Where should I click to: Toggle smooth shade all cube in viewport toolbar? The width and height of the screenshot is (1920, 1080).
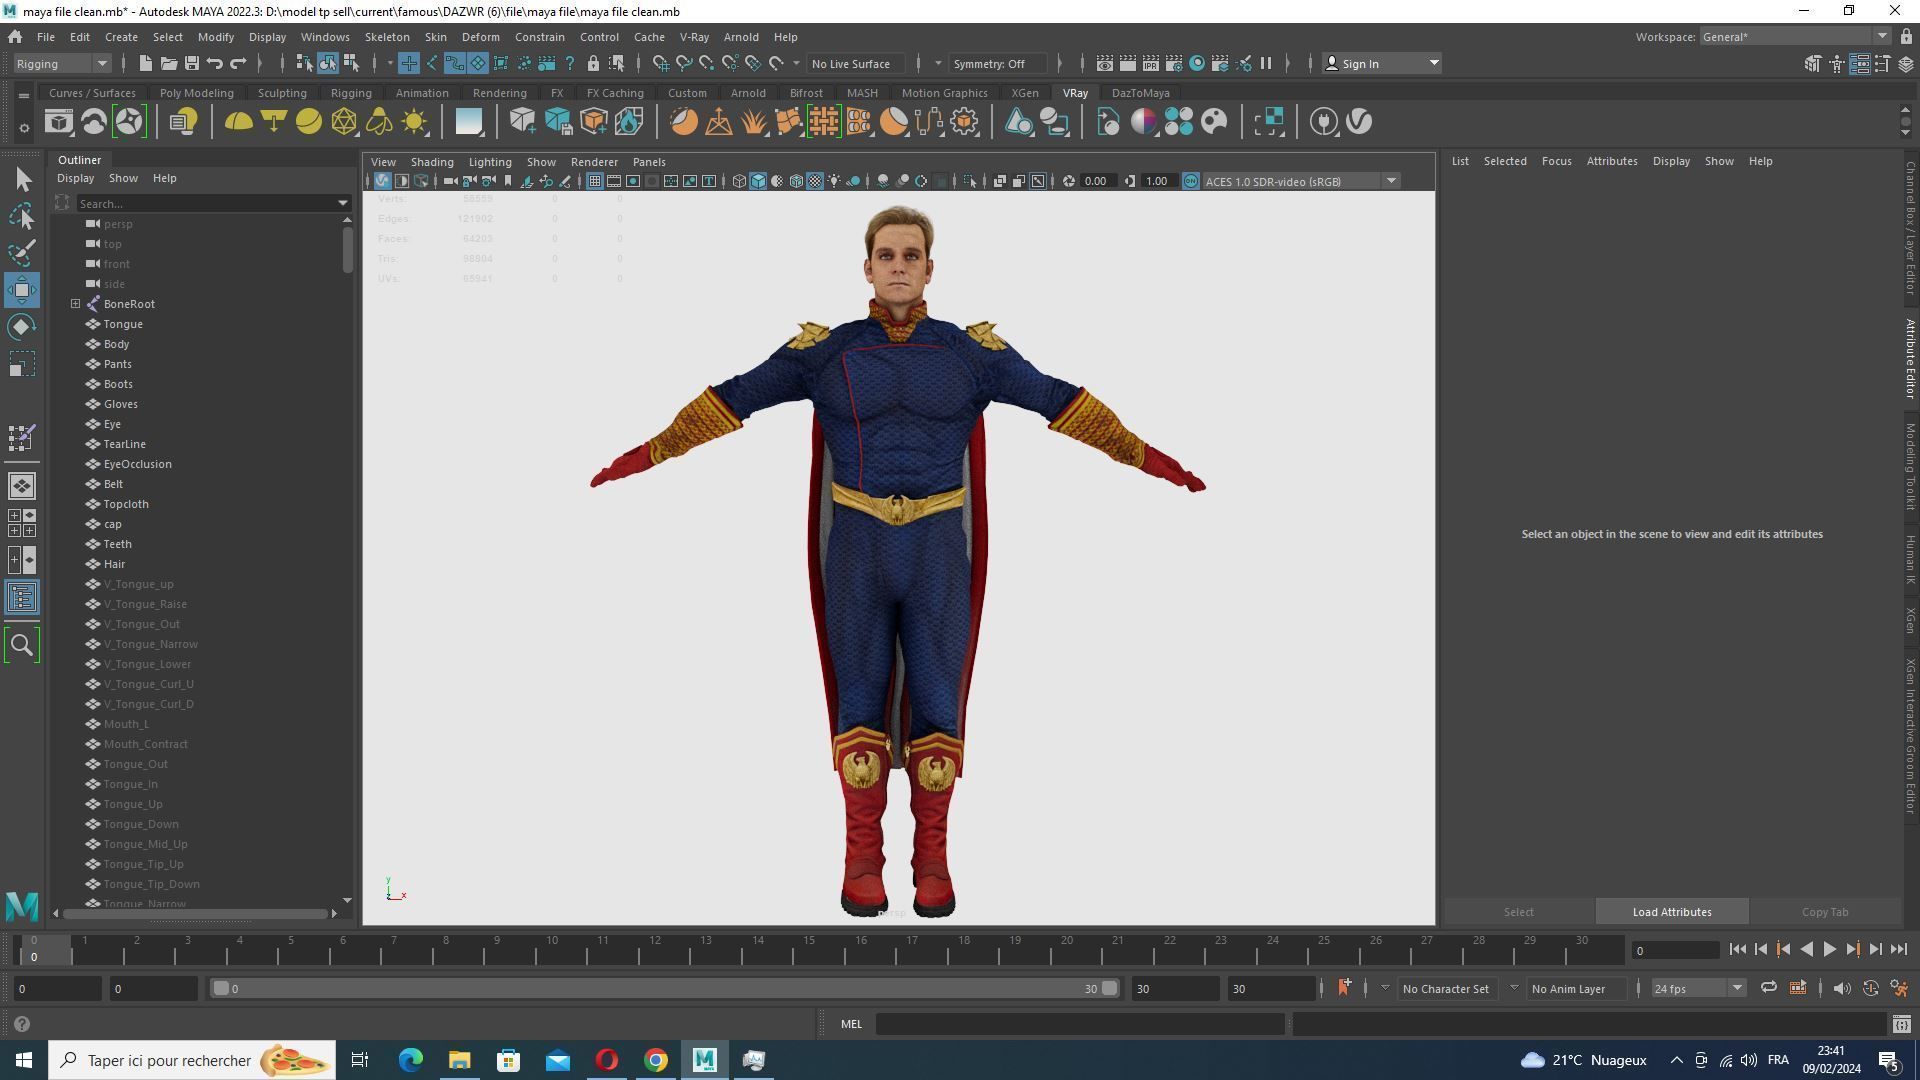(x=758, y=182)
